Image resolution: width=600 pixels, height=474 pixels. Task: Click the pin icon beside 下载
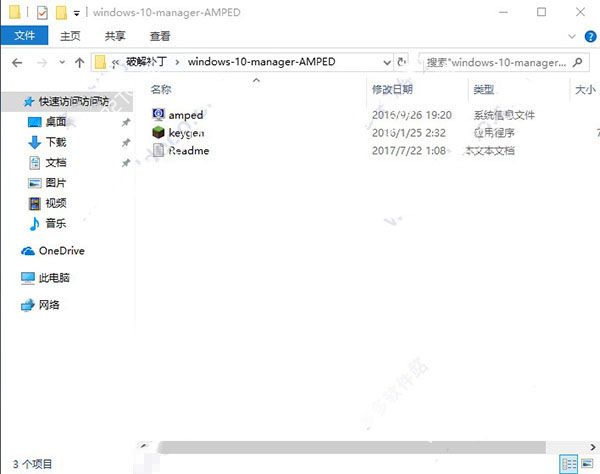126,143
